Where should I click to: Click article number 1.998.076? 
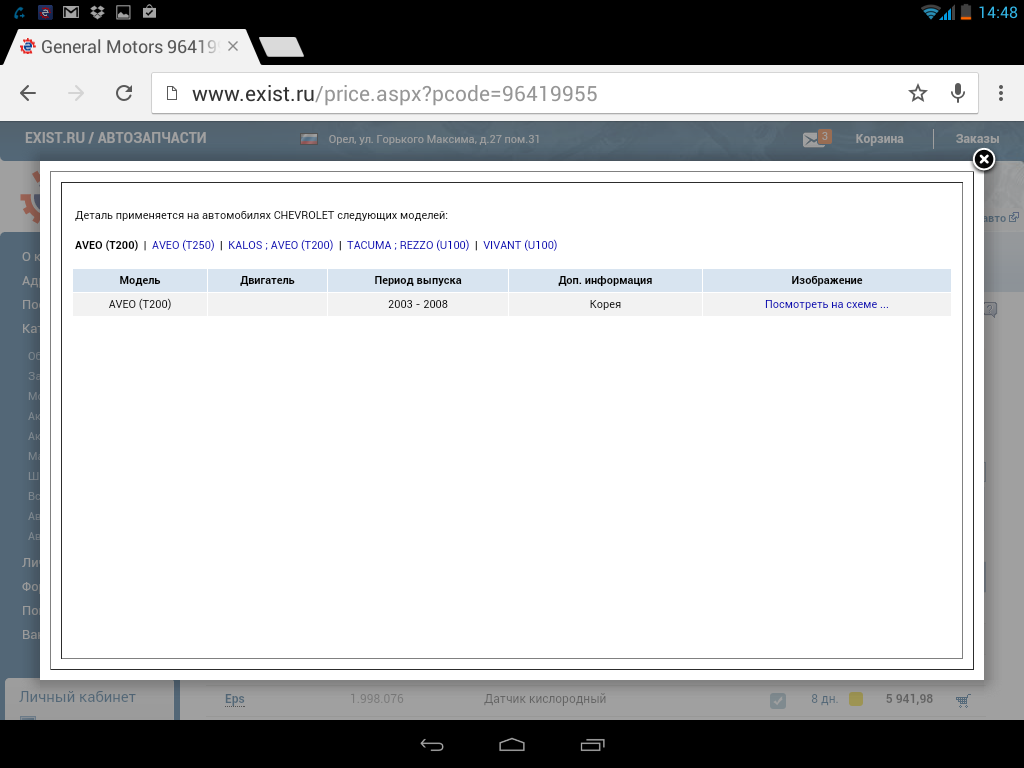click(376, 699)
